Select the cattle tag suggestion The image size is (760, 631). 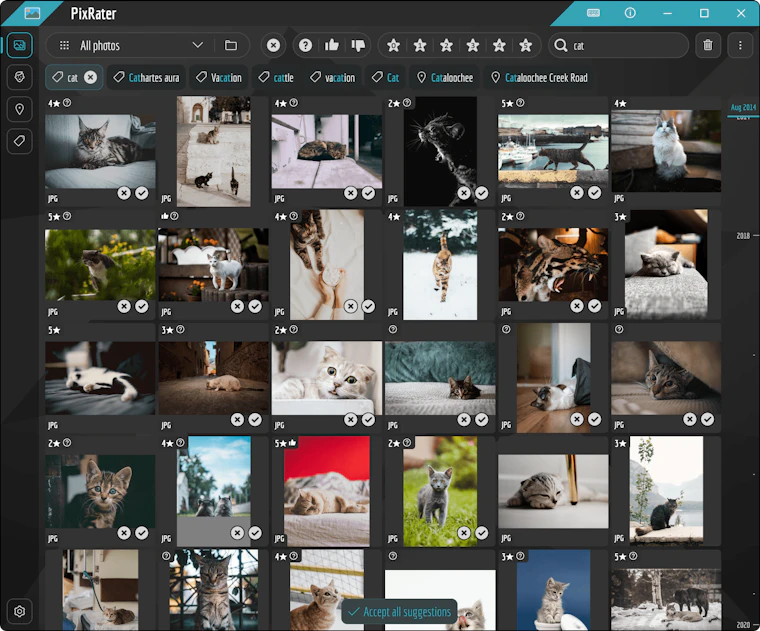[276, 78]
